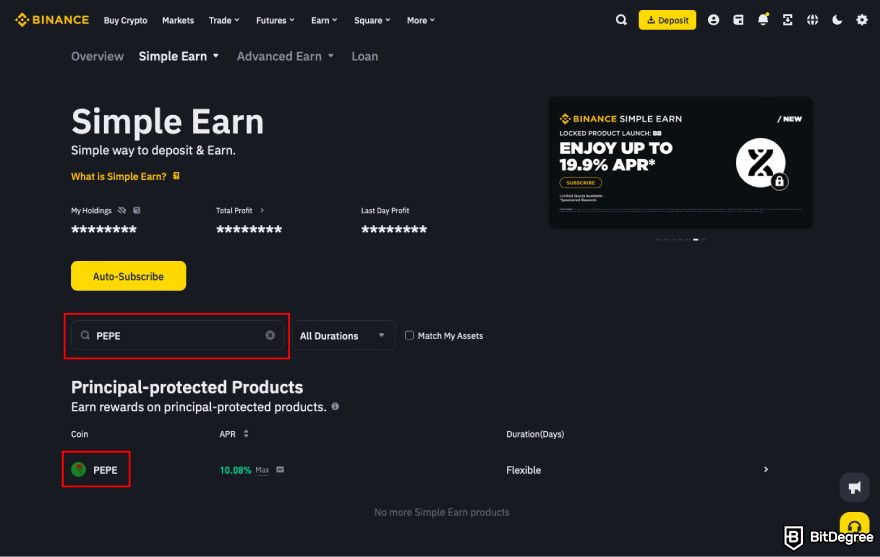The height and width of the screenshot is (557, 880).
Task: Click the info icon after principal-protected description
Action: pyautogui.click(x=335, y=407)
